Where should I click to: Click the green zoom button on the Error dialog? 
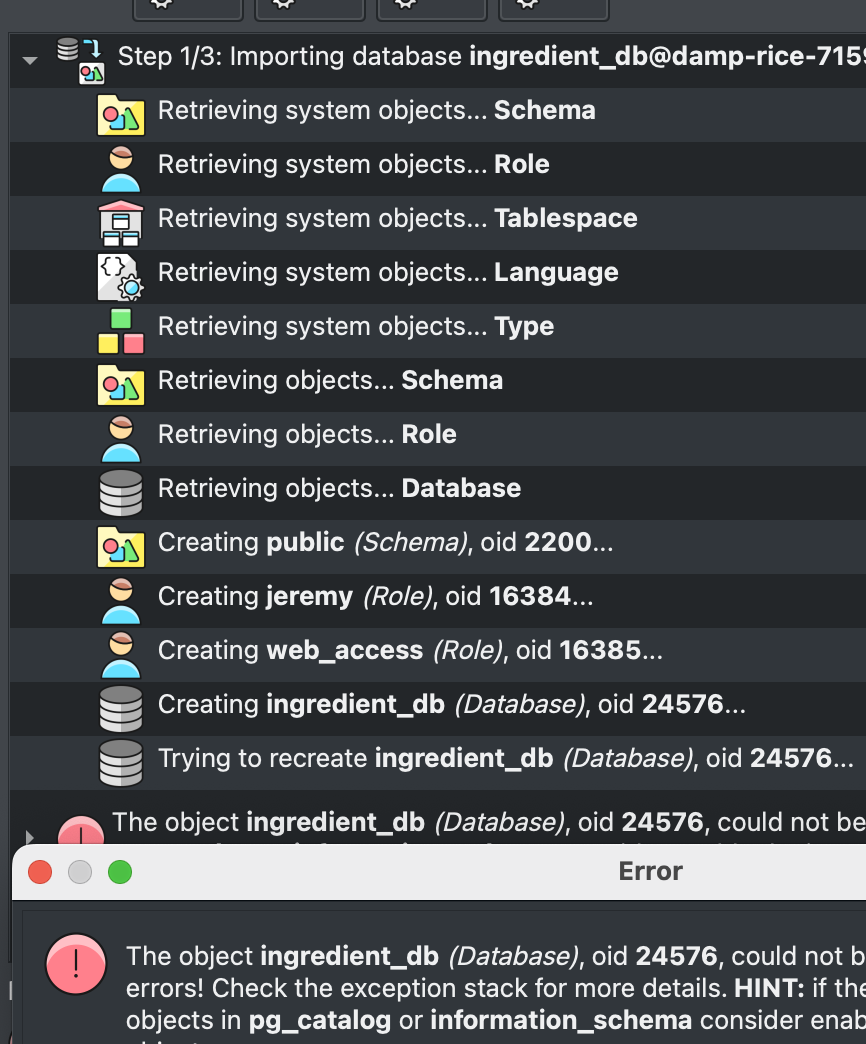point(120,871)
